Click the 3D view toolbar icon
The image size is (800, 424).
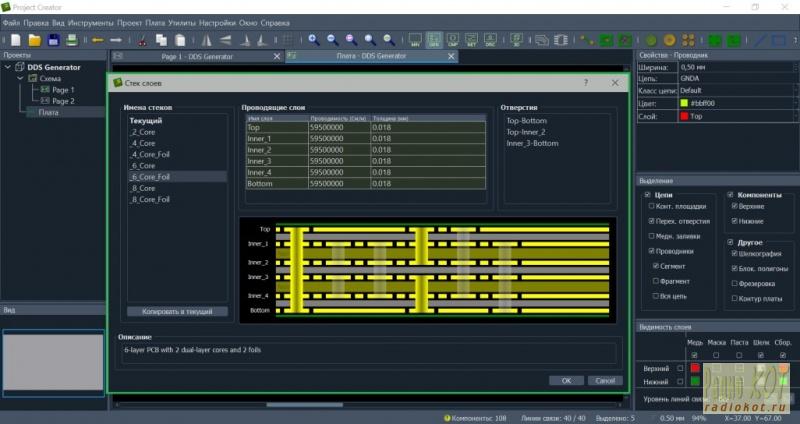pyautogui.click(x=518, y=41)
